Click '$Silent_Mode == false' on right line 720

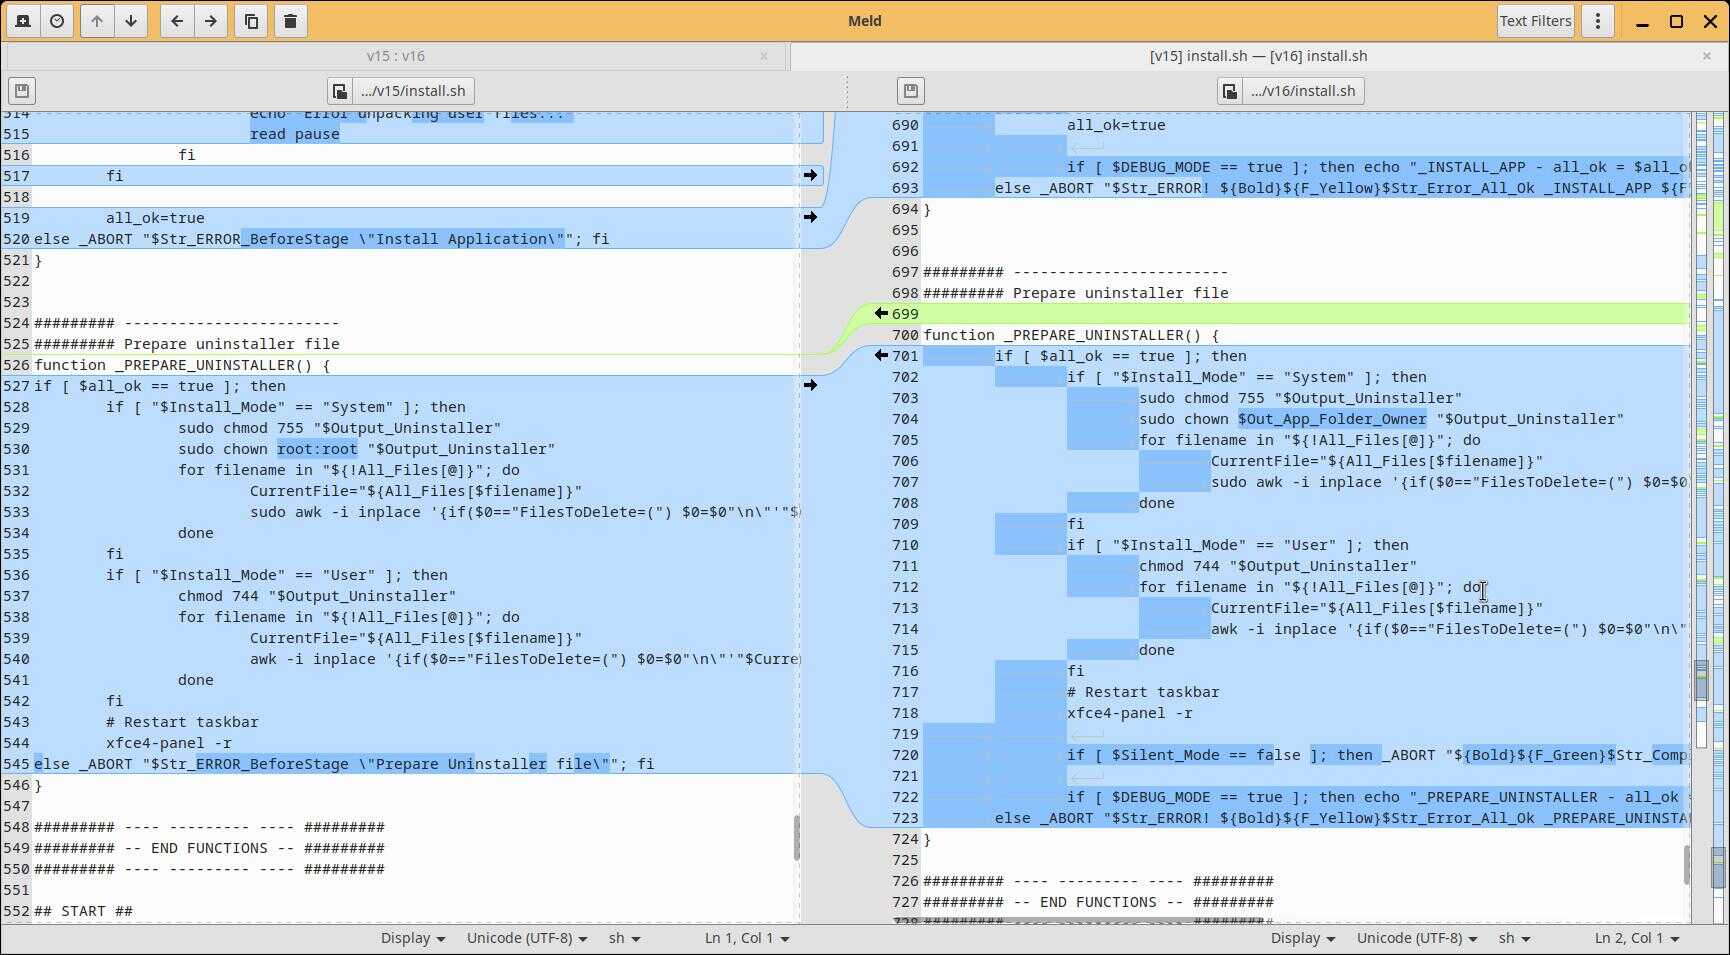click(1206, 755)
